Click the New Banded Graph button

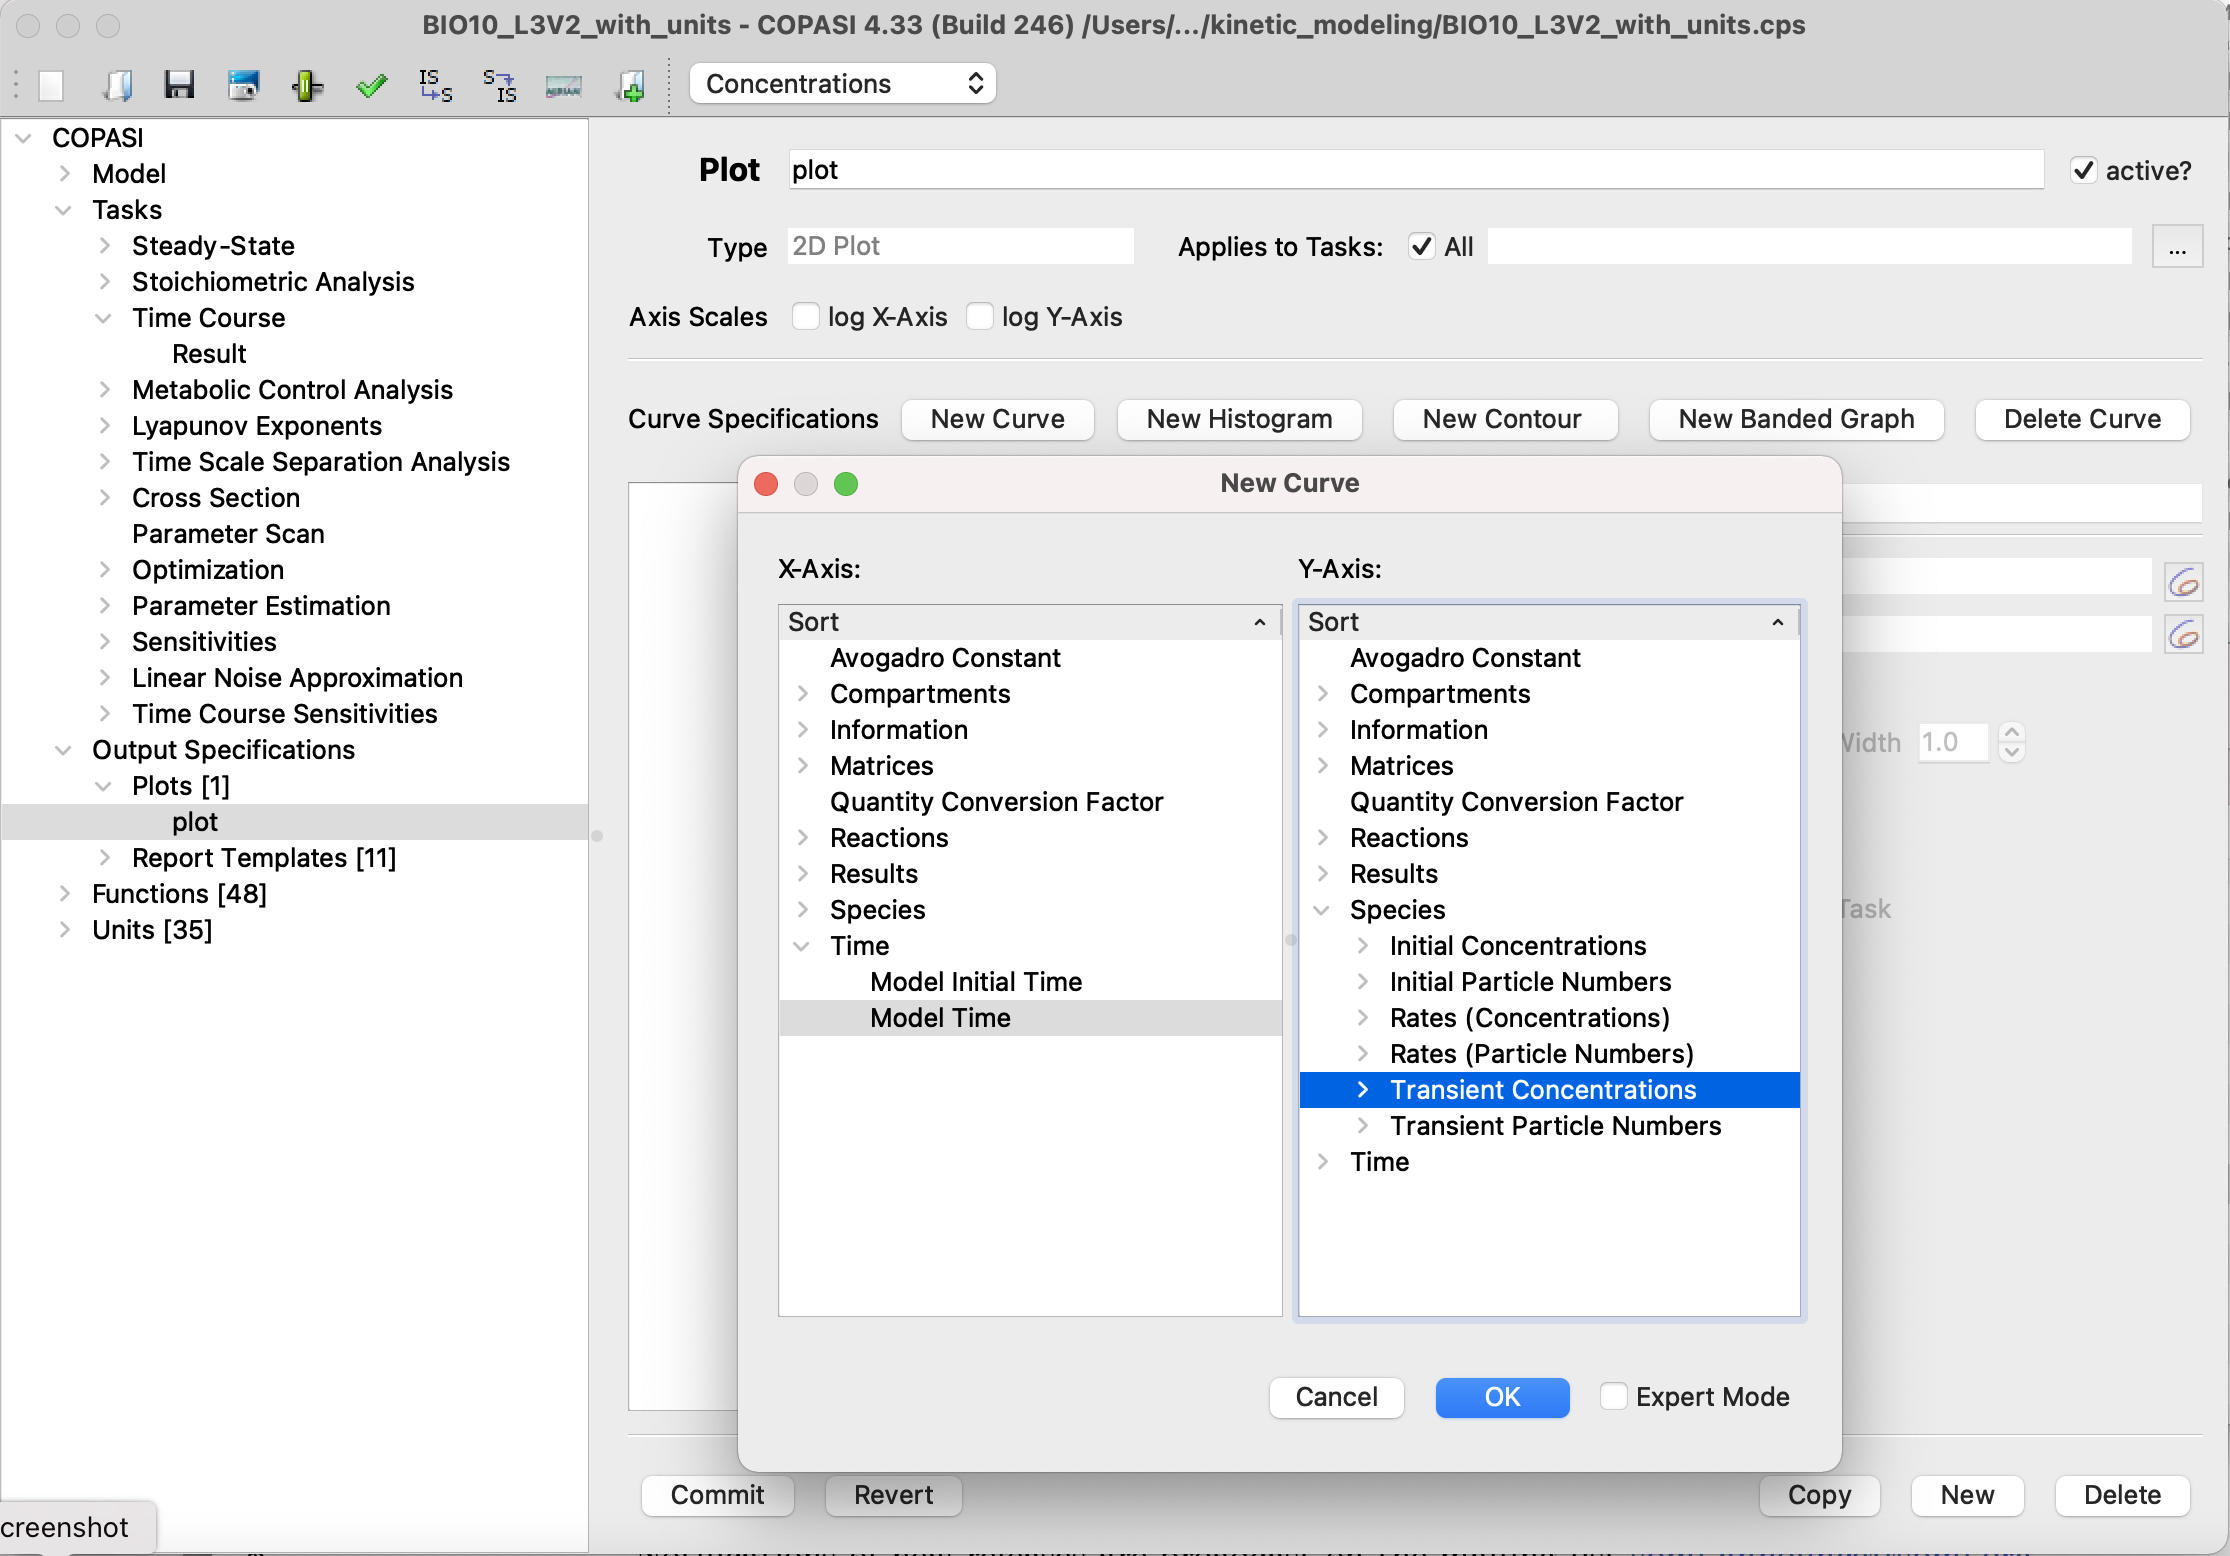(x=1796, y=419)
